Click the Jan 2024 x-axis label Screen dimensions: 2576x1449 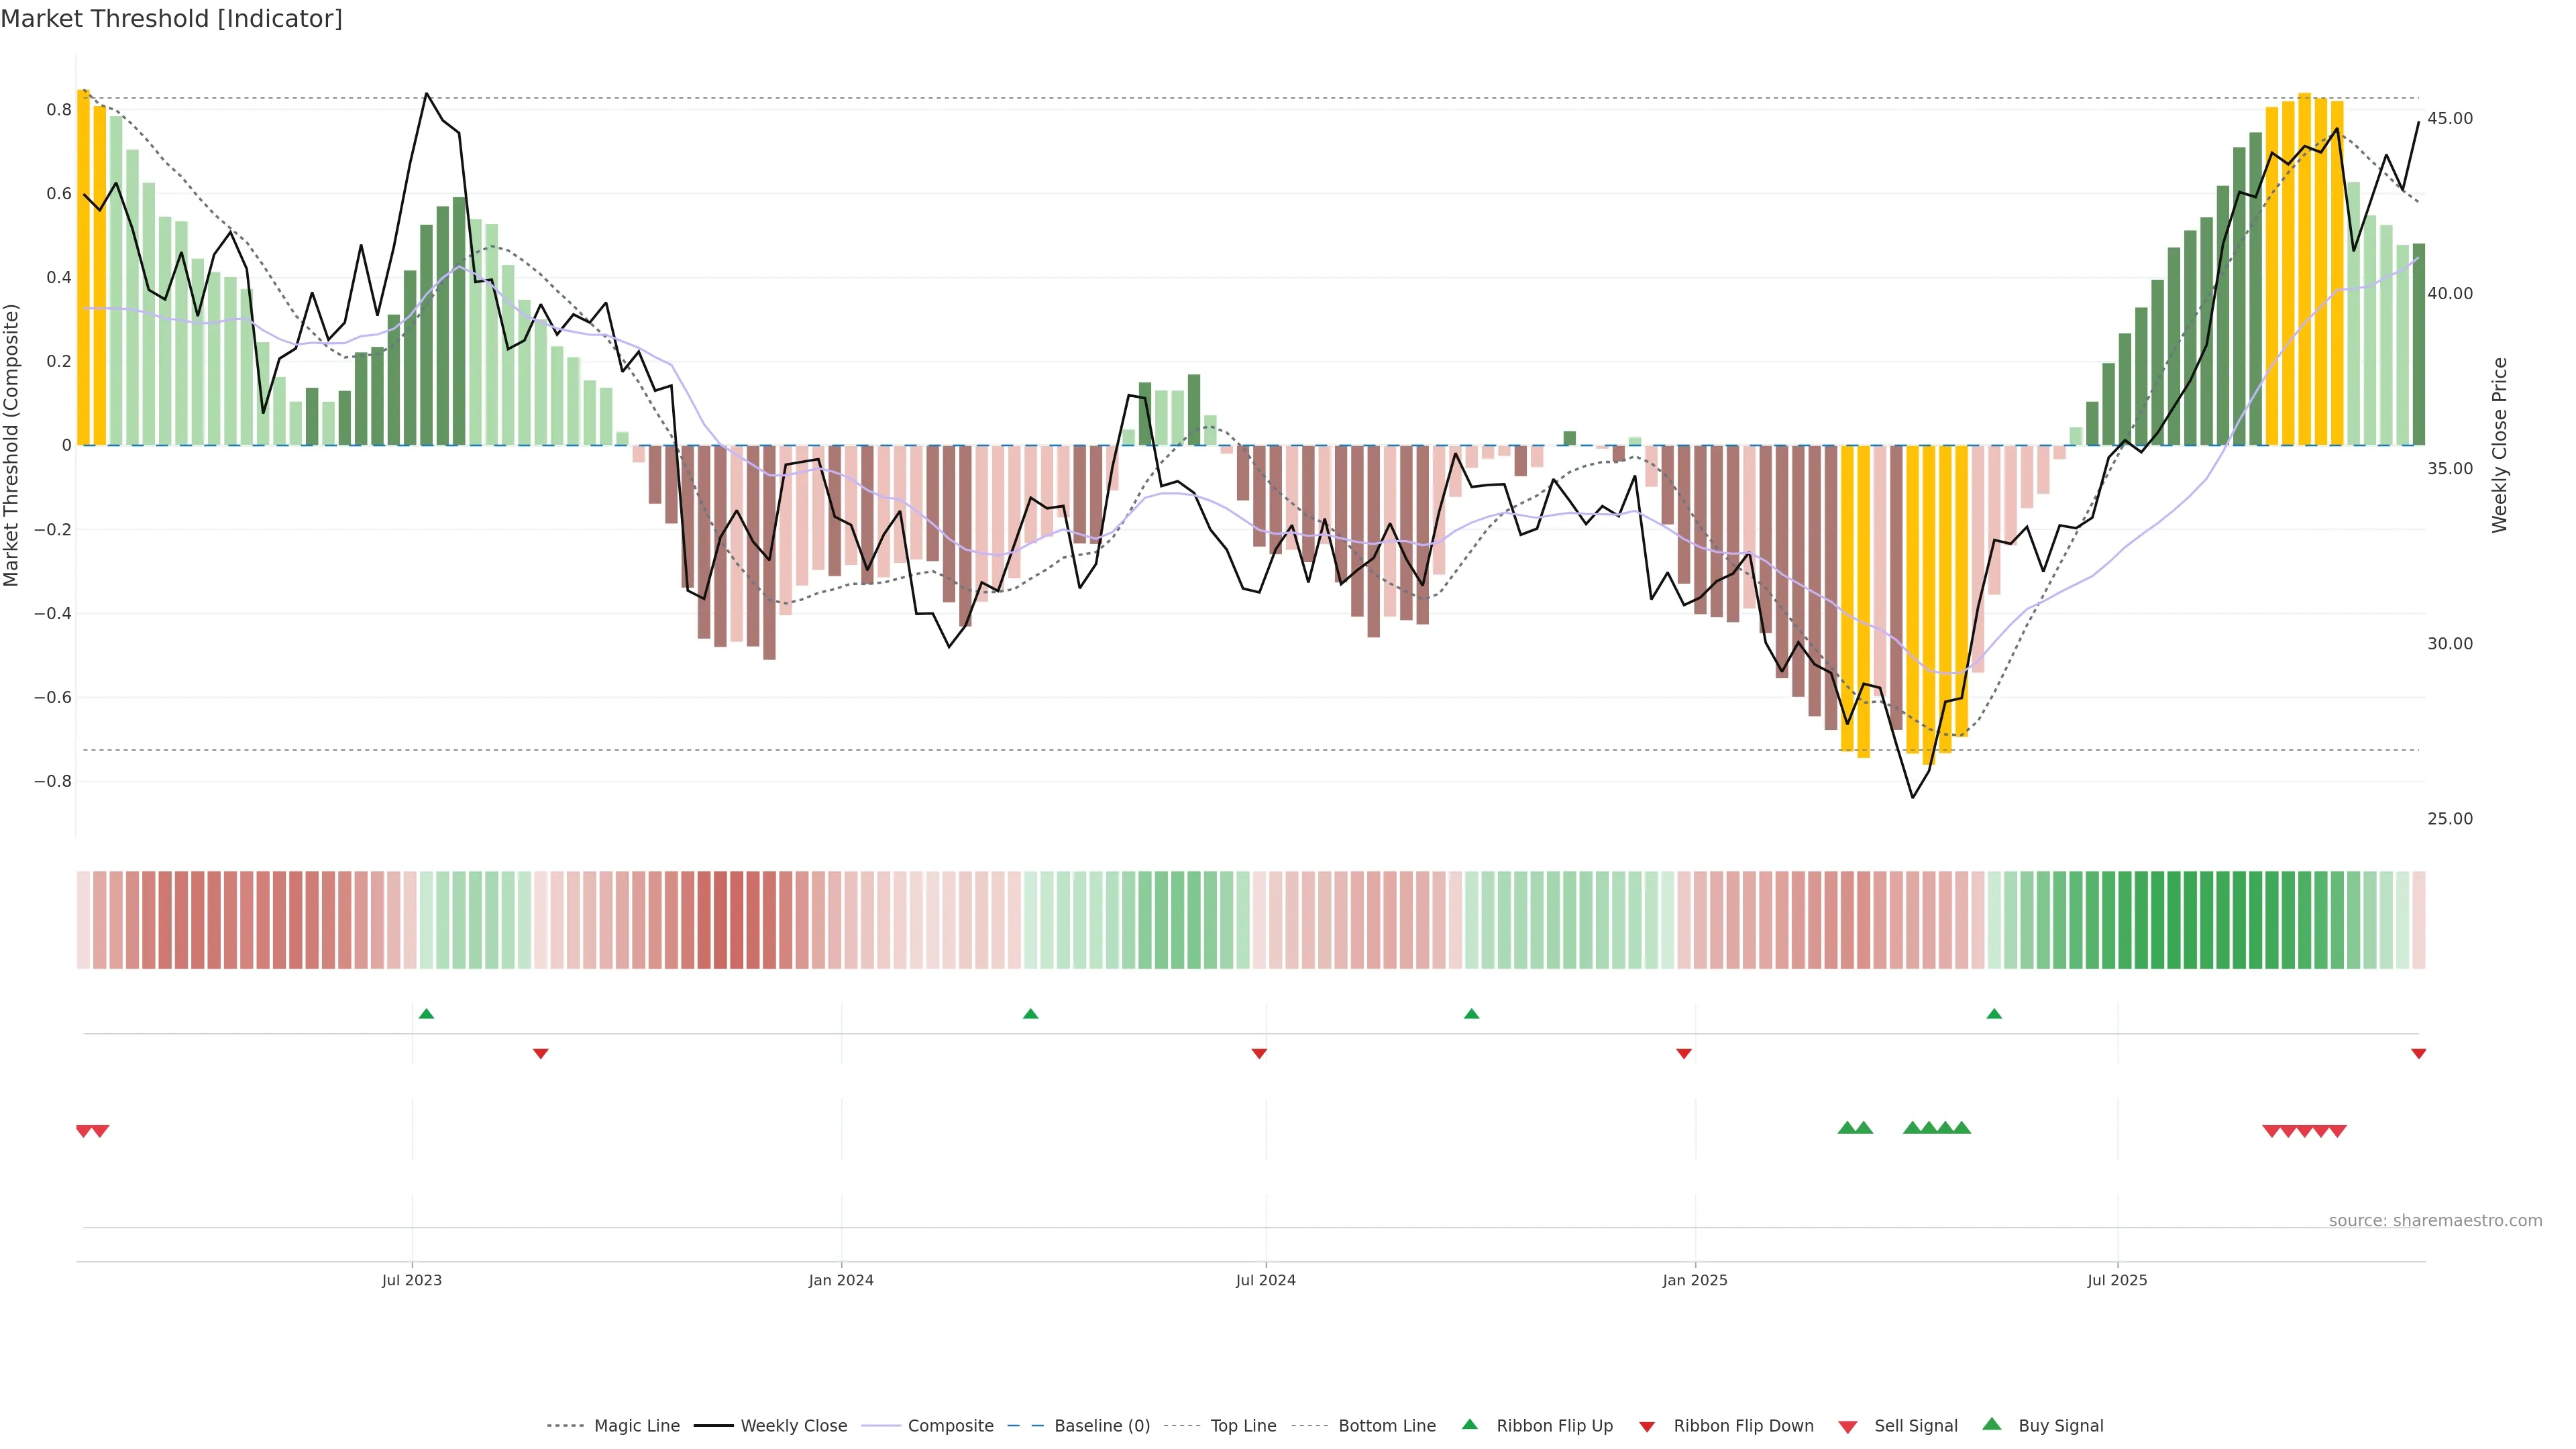click(x=841, y=1280)
